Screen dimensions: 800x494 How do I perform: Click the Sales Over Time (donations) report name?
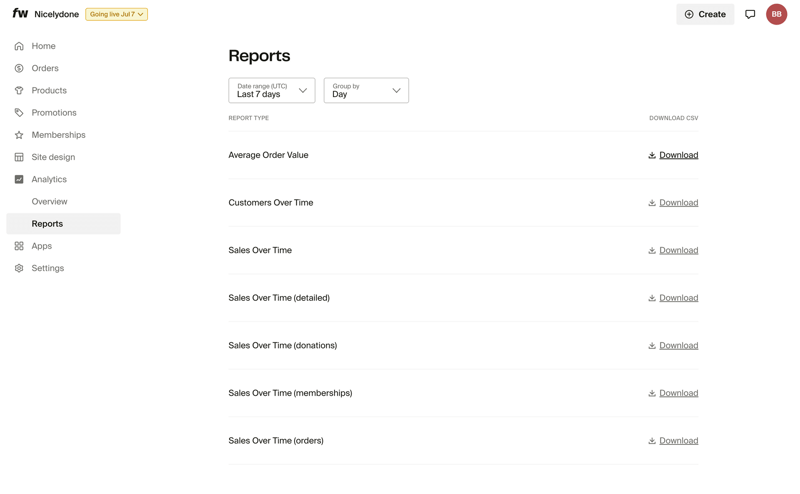283,345
